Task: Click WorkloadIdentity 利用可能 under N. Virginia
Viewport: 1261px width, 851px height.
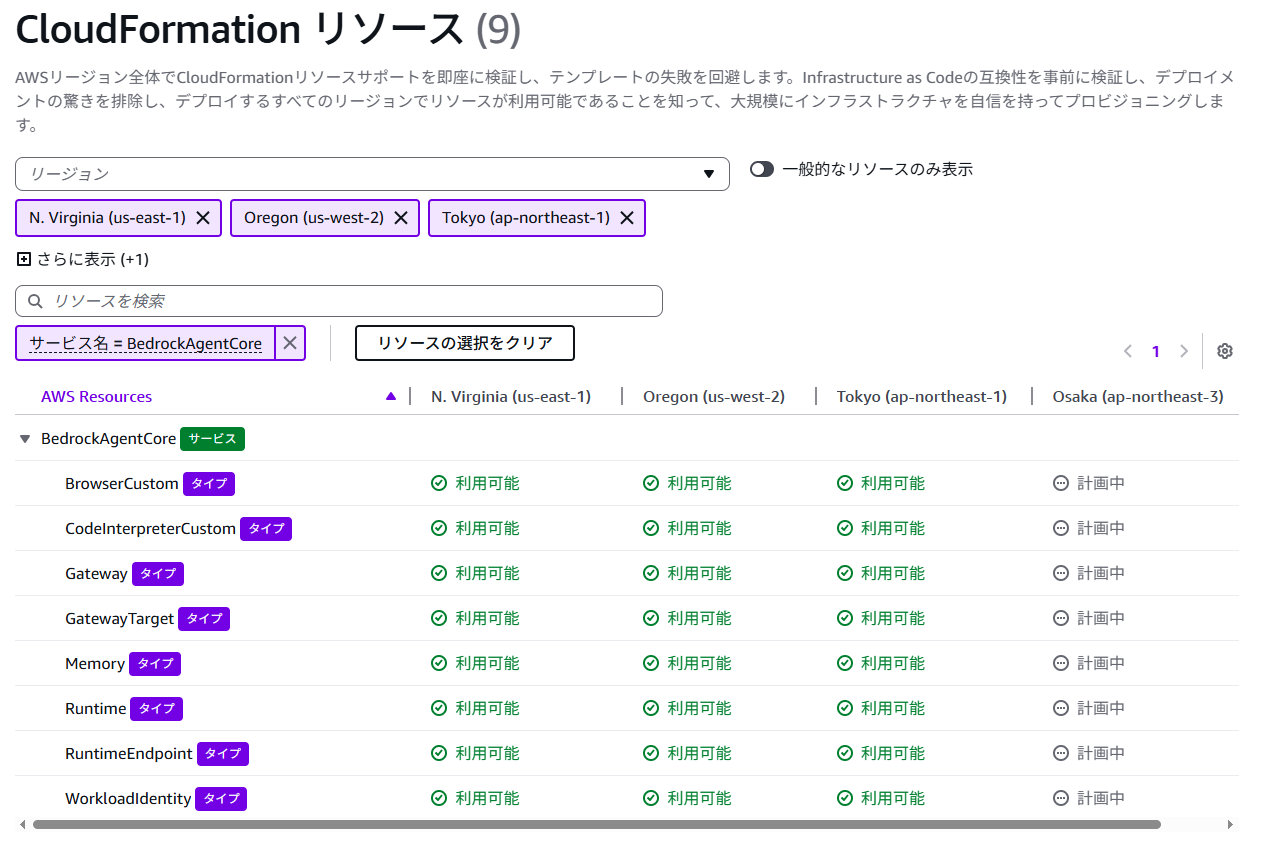Action: pyautogui.click(x=475, y=798)
